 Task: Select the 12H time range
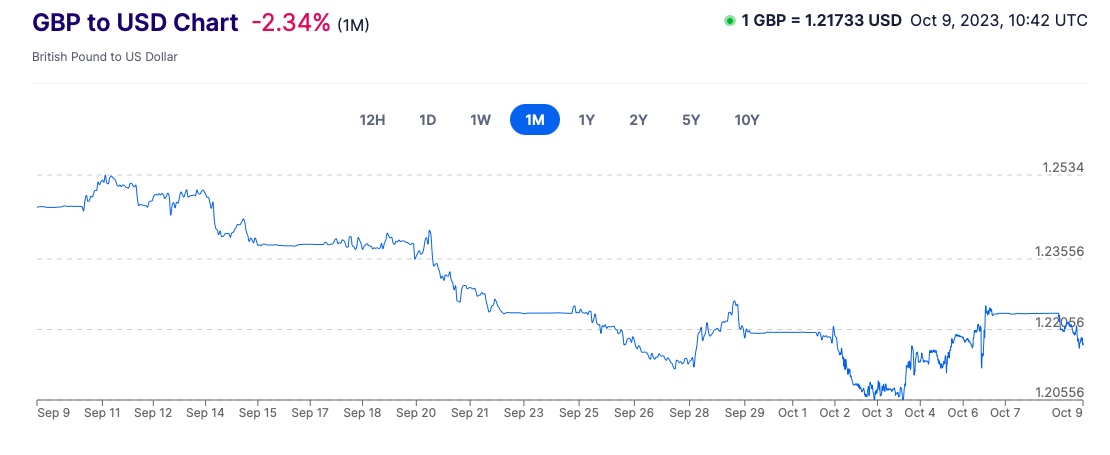click(x=372, y=120)
